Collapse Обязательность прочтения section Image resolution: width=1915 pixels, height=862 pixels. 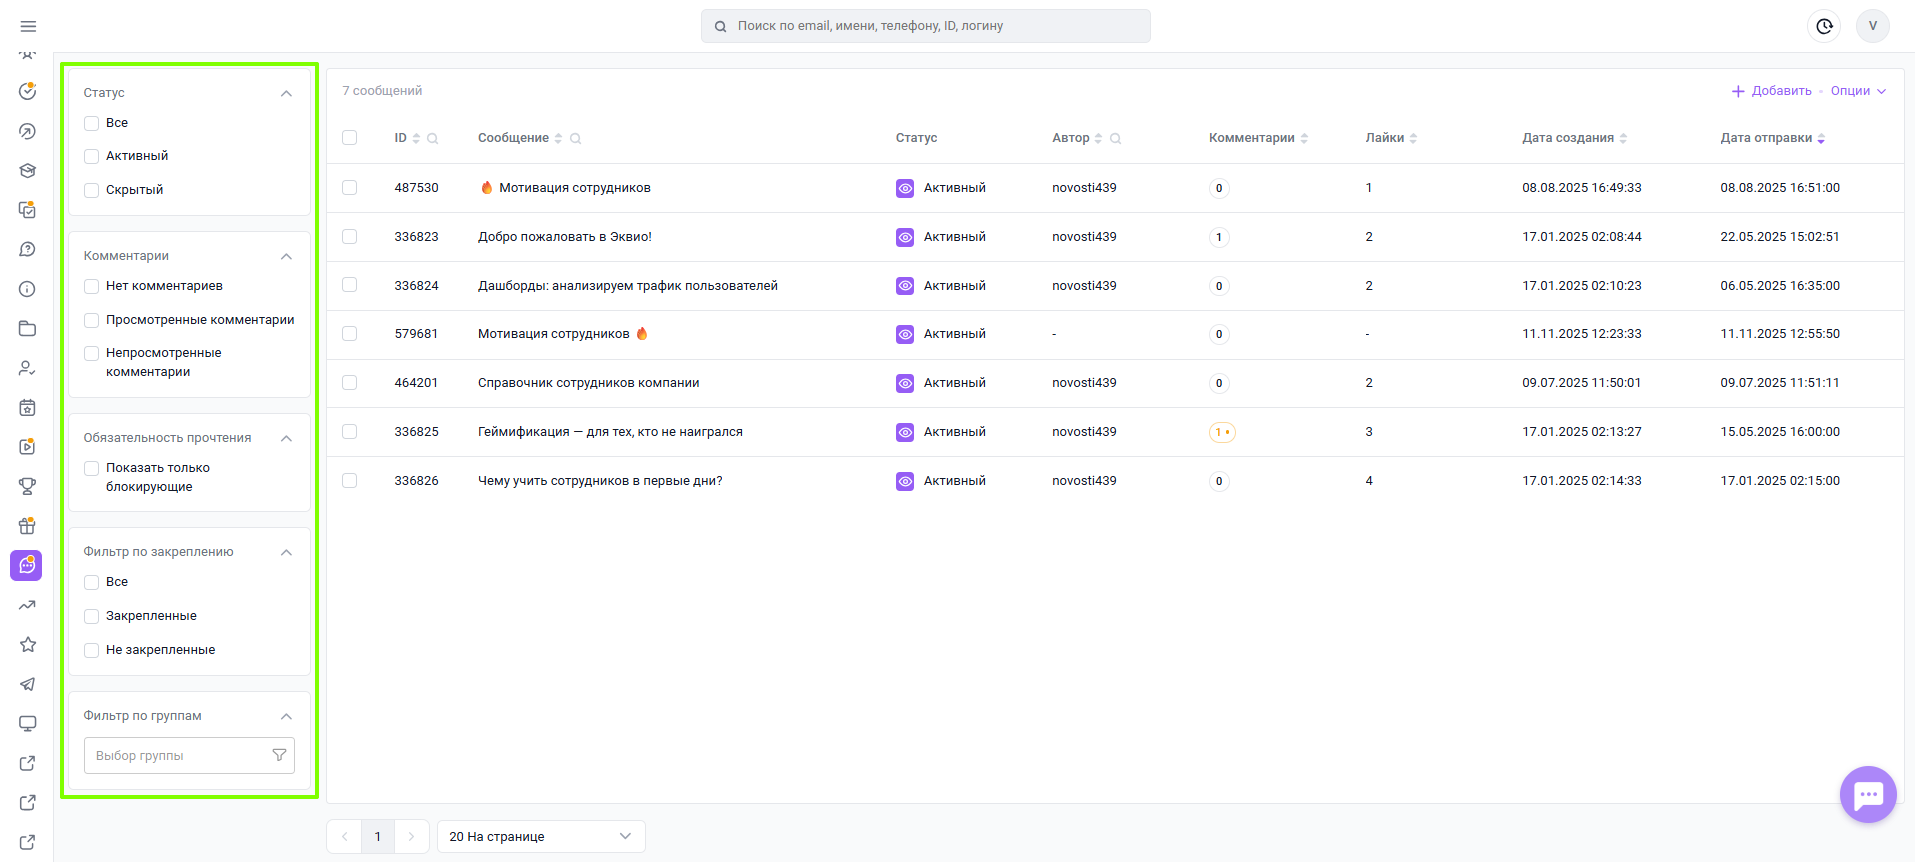287,438
